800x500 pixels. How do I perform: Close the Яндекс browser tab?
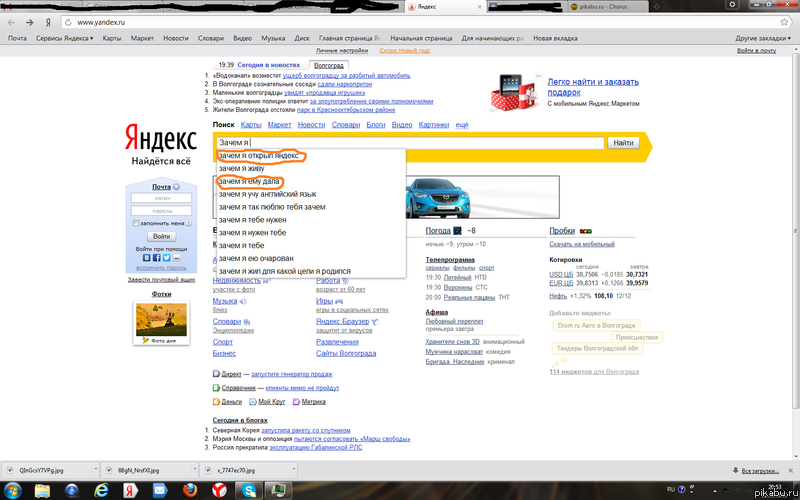pos(479,7)
